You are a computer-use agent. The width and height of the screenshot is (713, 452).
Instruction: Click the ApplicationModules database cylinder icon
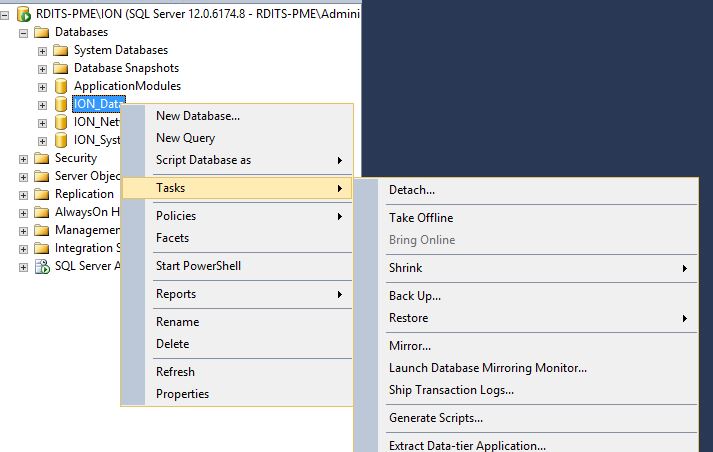coord(61,86)
